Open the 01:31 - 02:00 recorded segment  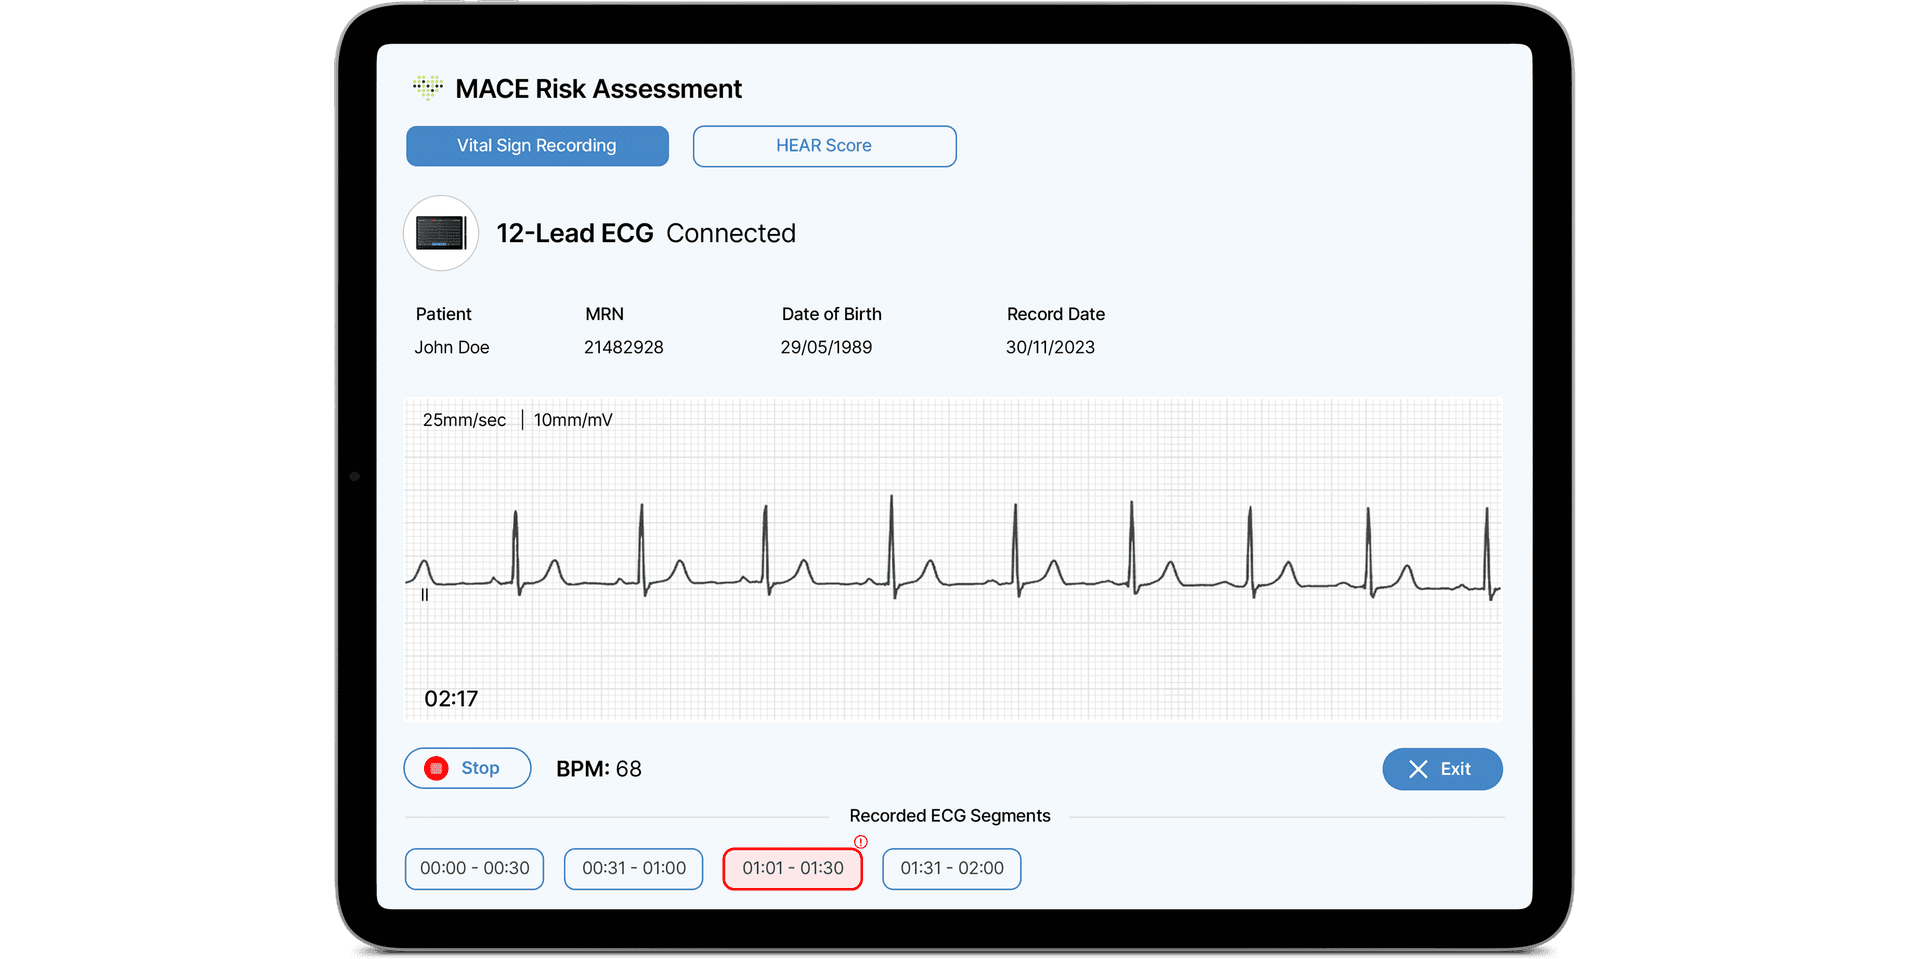pyautogui.click(x=951, y=868)
